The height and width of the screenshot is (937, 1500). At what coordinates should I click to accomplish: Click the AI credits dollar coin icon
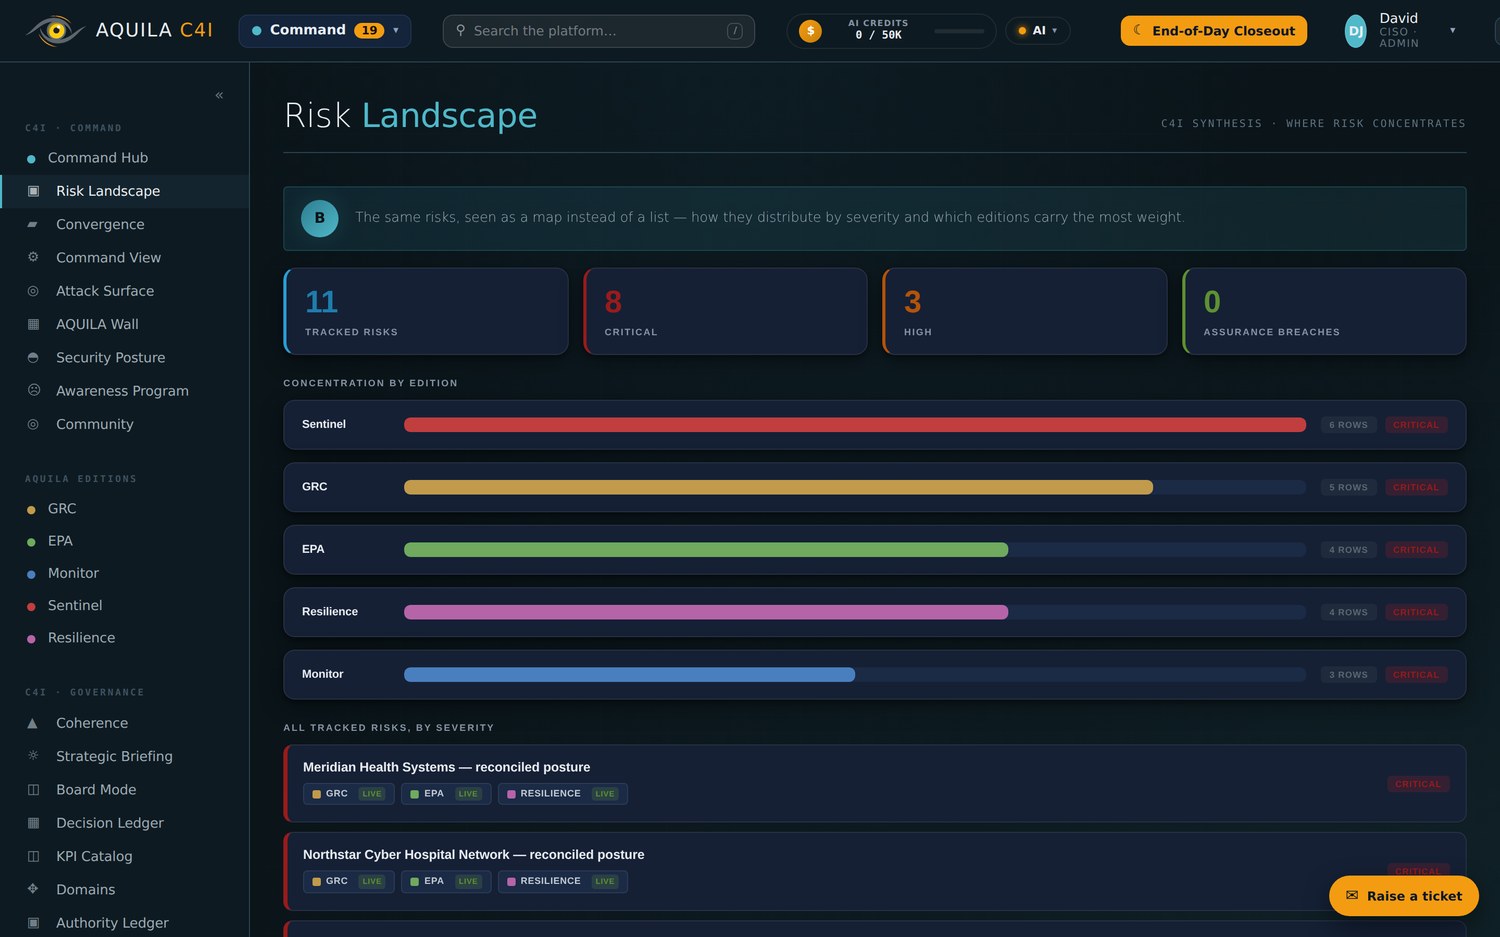coord(810,31)
